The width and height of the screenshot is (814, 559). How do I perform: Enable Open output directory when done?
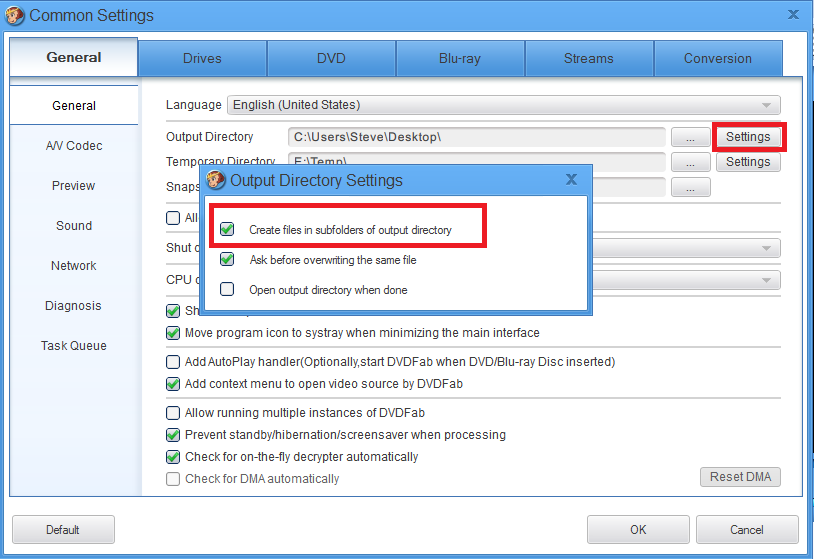pos(227,289)
